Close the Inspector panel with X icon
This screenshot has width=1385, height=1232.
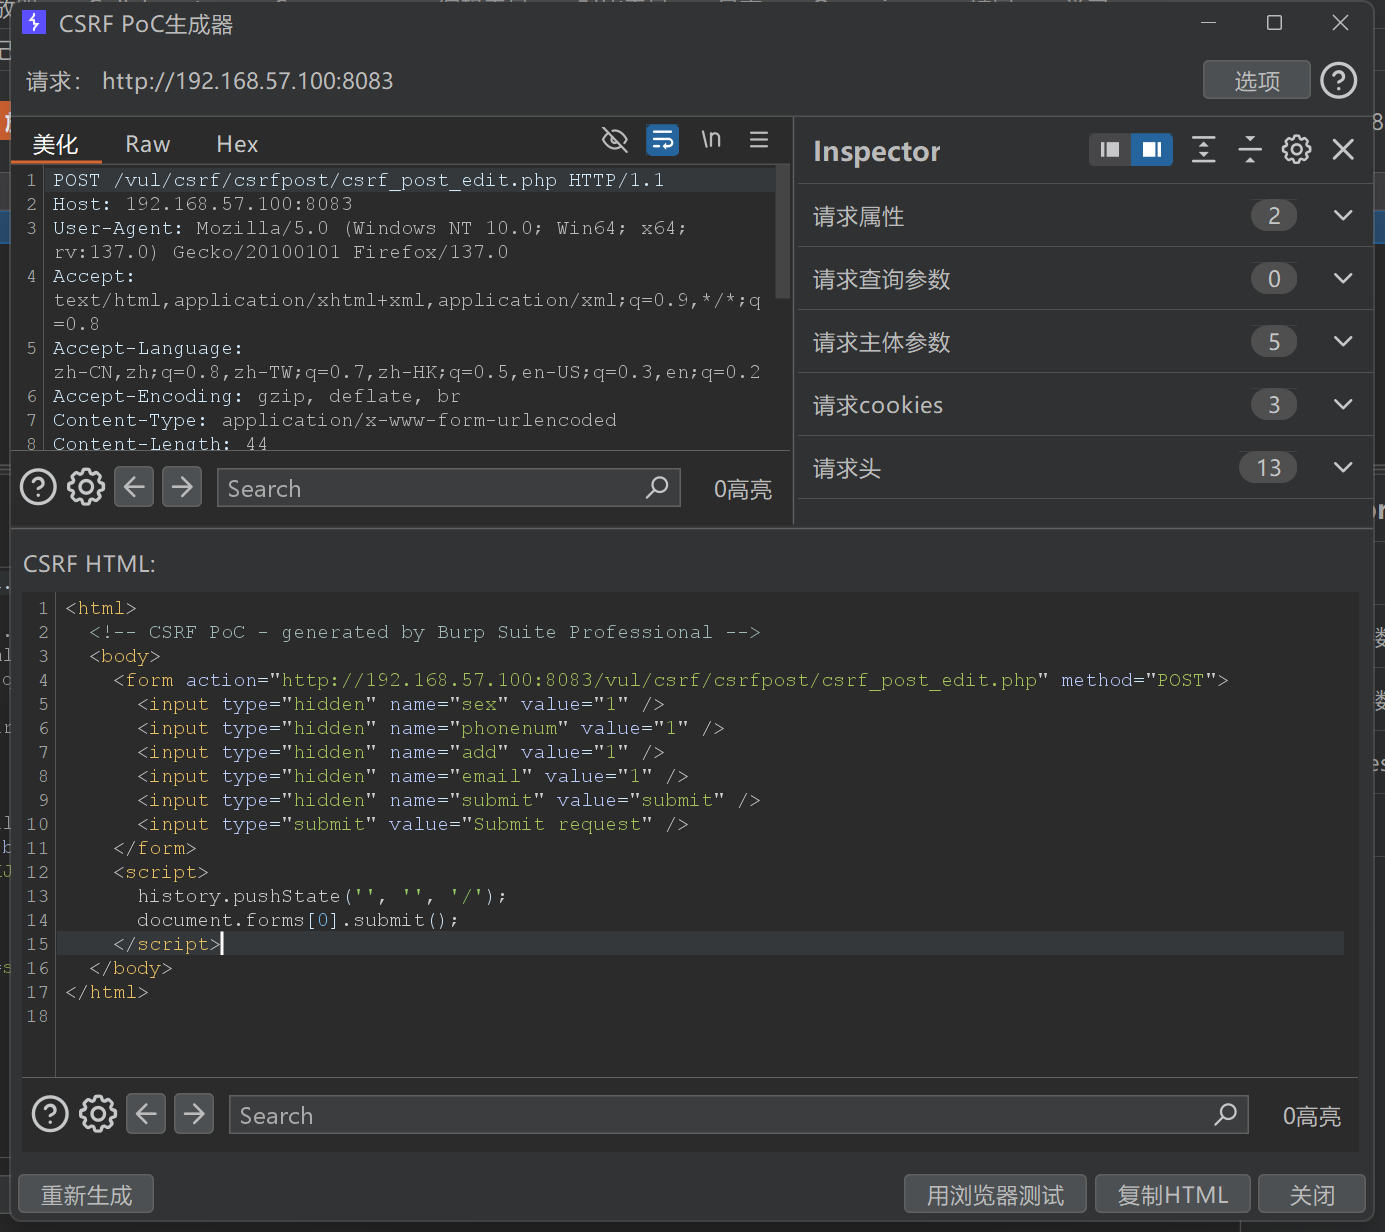tap(1343, 150)
